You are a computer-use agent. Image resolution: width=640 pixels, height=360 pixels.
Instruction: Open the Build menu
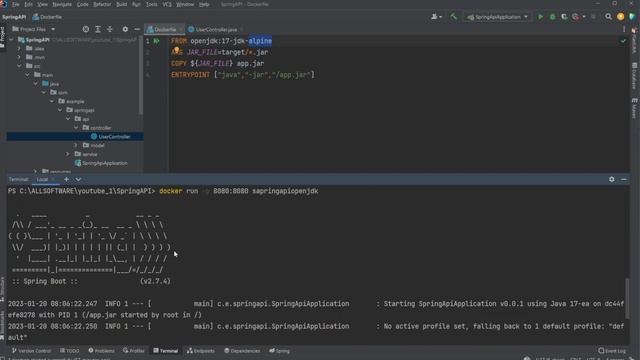click(122, 4)
